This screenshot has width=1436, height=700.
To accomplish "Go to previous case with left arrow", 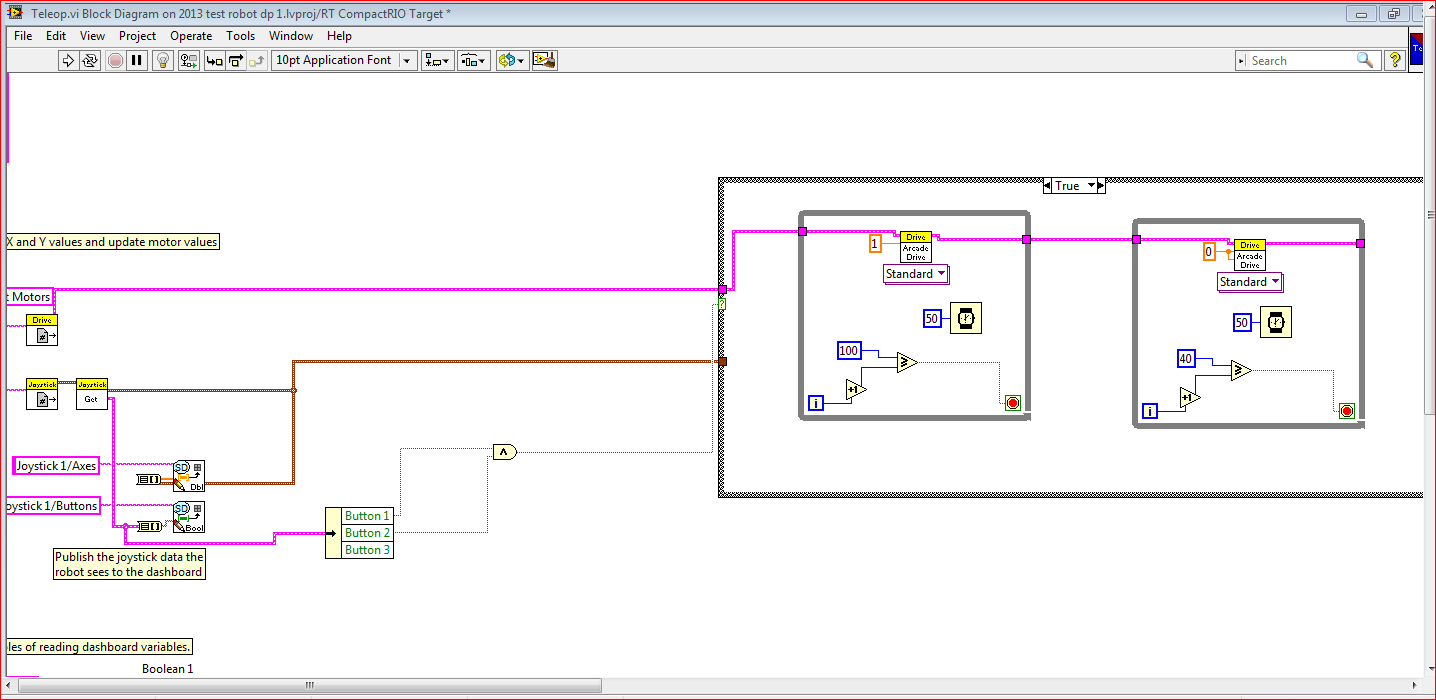I will [x=1047, y=186].
